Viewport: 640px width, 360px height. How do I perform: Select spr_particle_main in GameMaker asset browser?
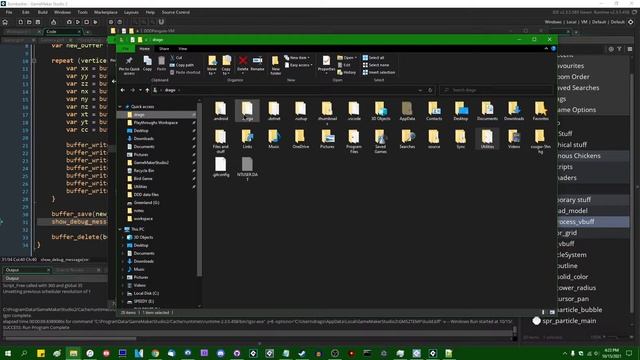click(x=569, y=321)
